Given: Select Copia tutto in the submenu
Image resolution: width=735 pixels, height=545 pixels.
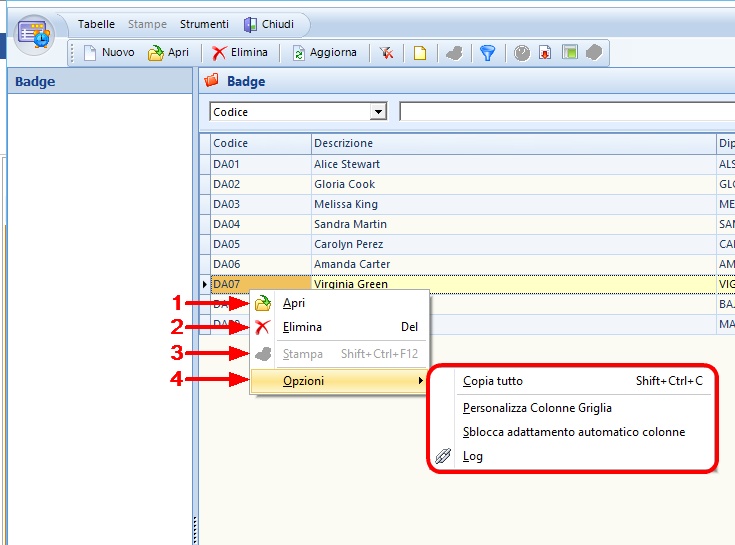Looking at the screenshot, I should pyautogui.click(x=492, y=381).
